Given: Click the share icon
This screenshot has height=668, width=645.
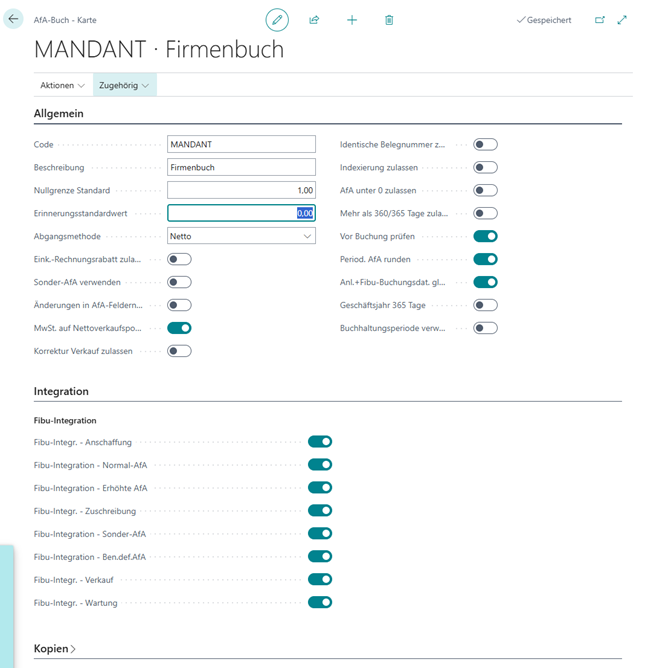Looking at the screenshot, I should 314,19.
